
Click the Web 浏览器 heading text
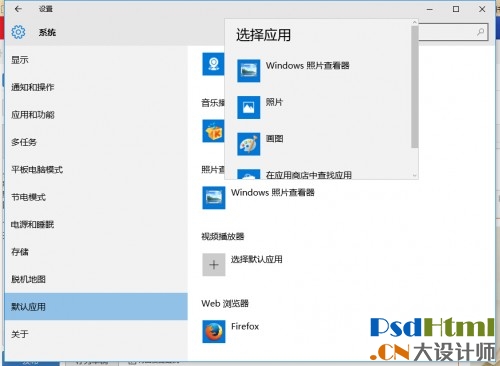tap(225, 303)
